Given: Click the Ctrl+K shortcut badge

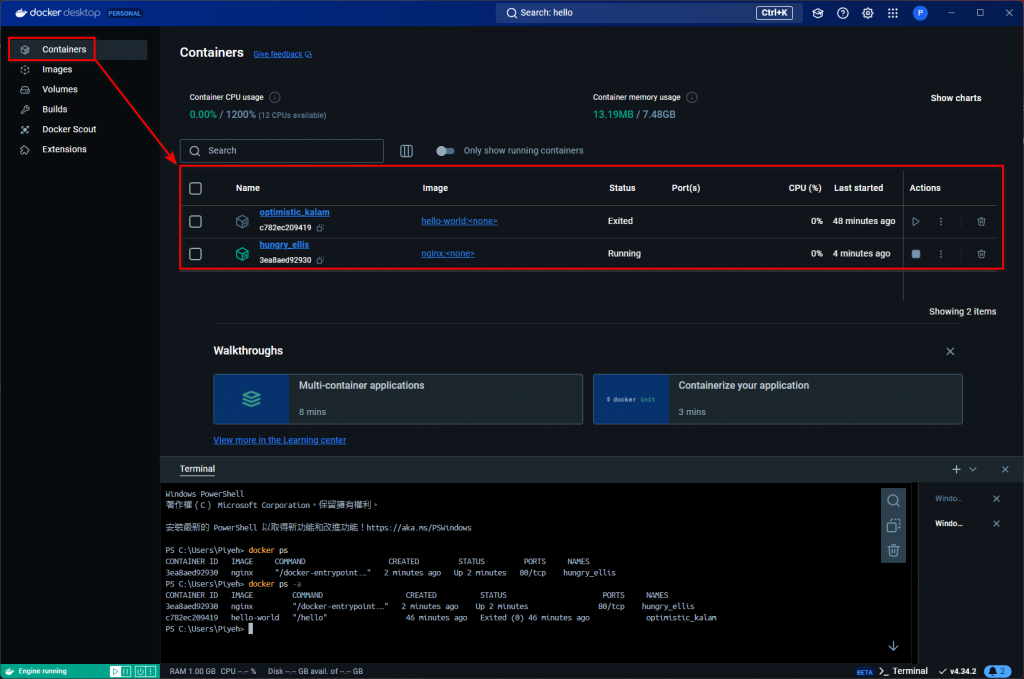Looking at the screenshot, I should tap(774, 12).
